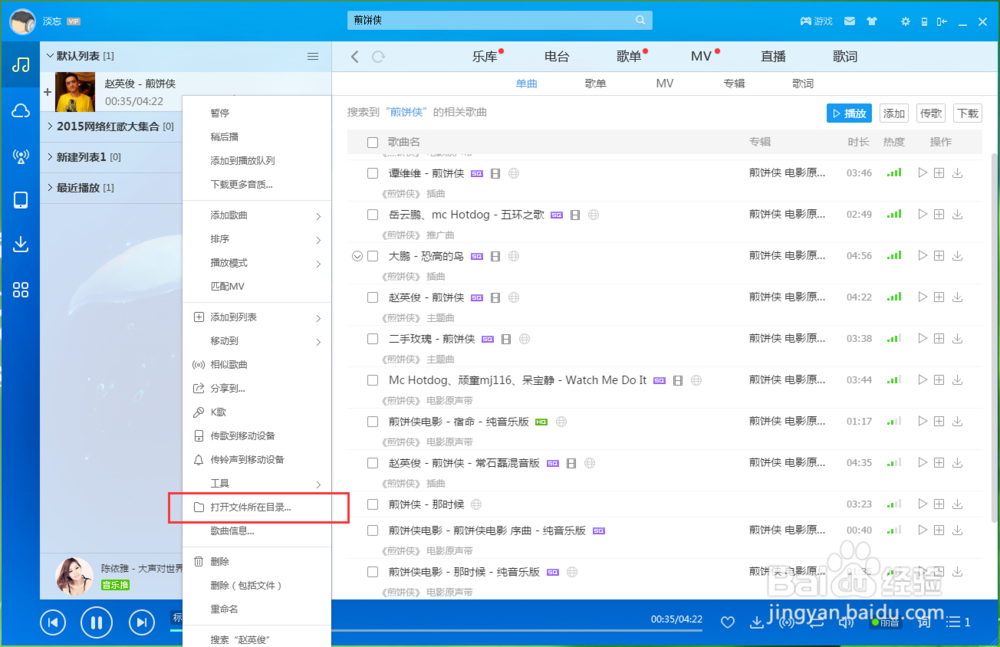1000x647 pixels.
Task: Expand the 2015网络红歌大集合 playlist
Action: [x=50, y=126]
